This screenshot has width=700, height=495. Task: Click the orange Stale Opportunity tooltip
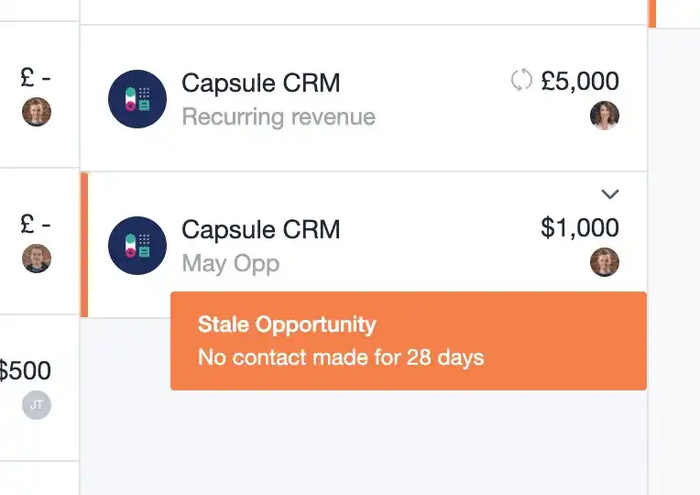point(408,341)
